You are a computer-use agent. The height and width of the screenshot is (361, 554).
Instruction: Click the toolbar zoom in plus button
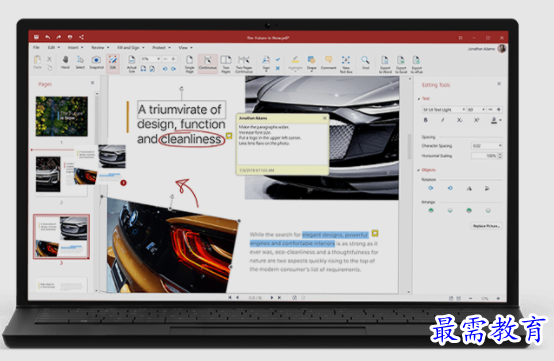(x=173, y=59)
